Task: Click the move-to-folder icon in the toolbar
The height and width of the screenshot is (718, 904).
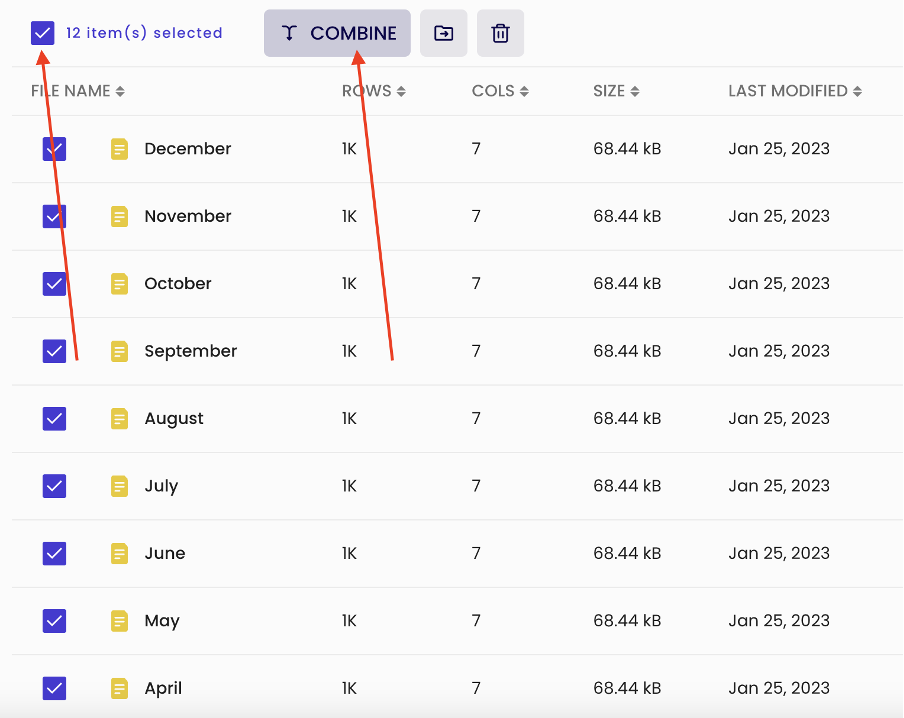Action: coord(443,33)
